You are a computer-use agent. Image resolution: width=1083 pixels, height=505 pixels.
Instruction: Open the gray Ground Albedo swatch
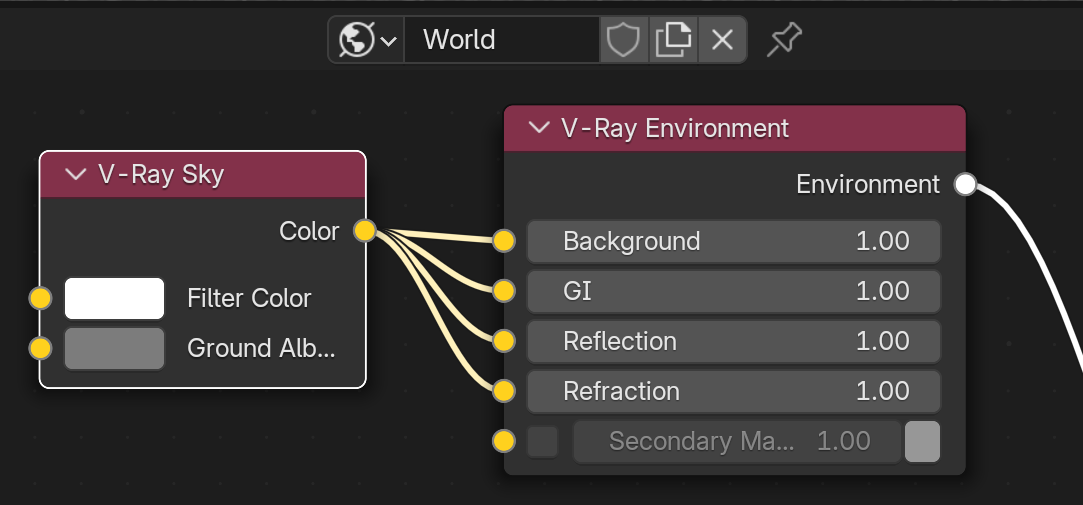point(115,348)
